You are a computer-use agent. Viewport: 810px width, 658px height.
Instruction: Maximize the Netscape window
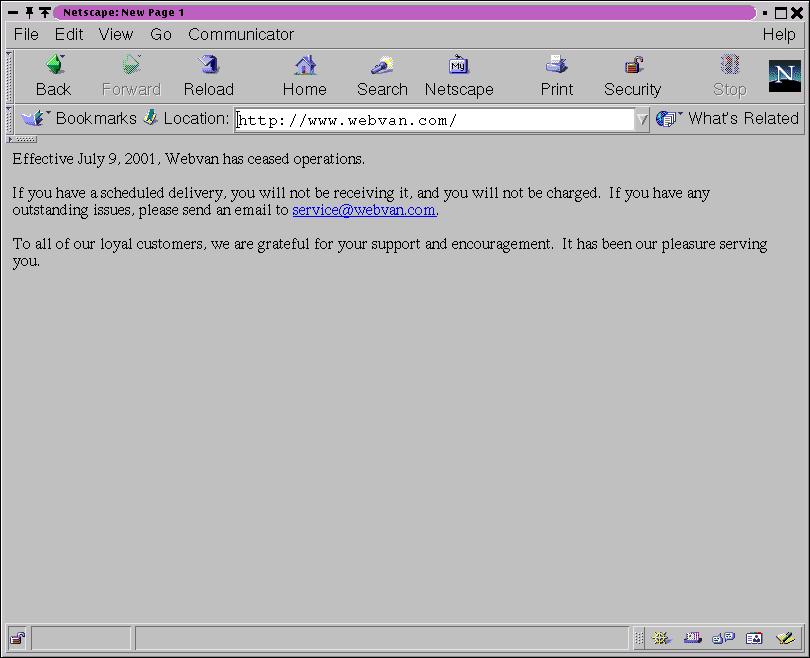click(781, 13)
